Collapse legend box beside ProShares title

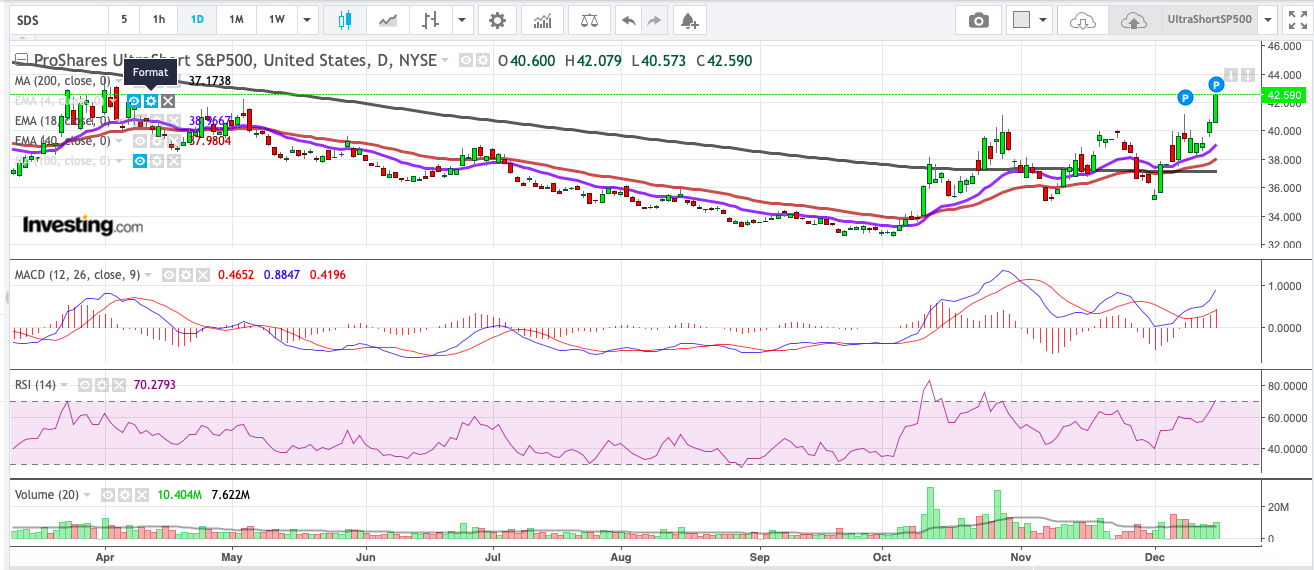pos(22,60)
